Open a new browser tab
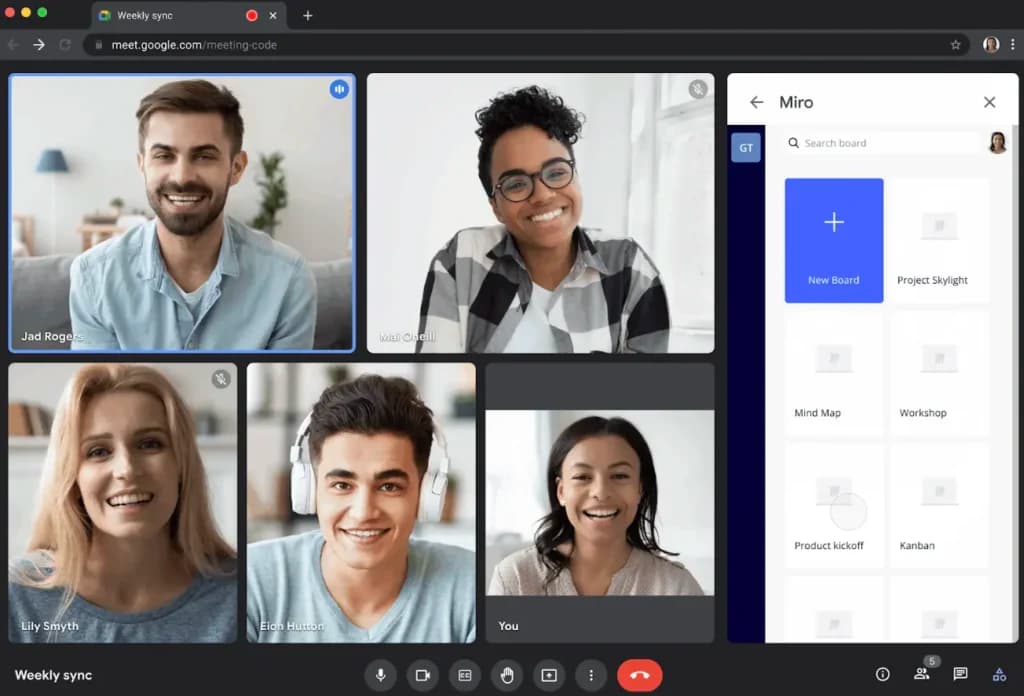The width and height of the screenshot is (1024, 696). coord(308,15)
